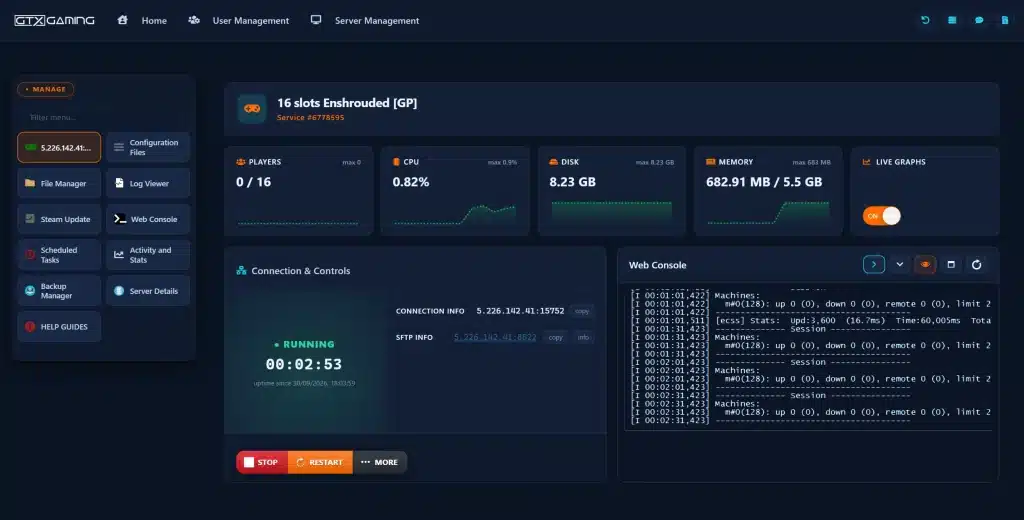Click the Disk drive icon
Screen dimensions: 1024x520
click(553, 162)
